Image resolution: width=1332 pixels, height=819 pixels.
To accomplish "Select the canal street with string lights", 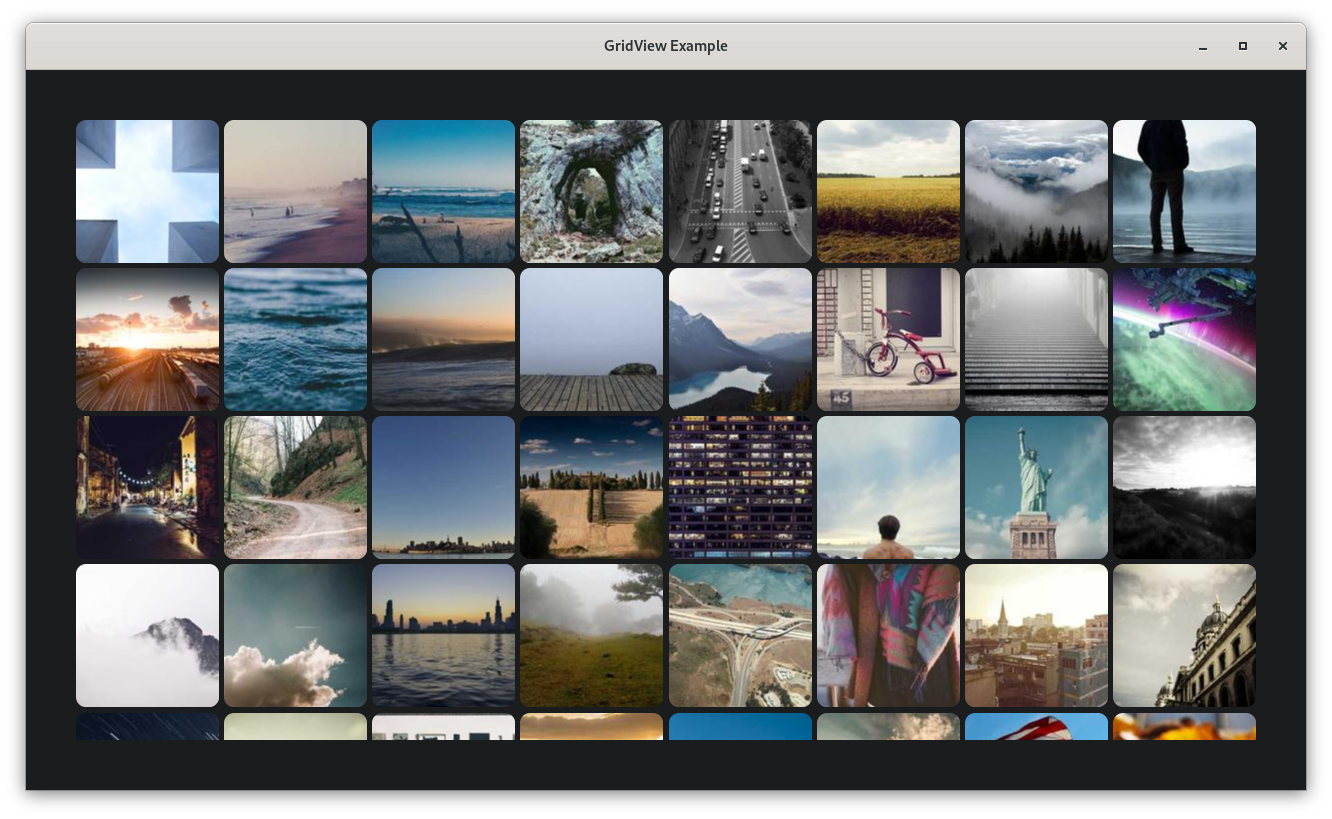I will pyautogui.click(x=147, y=487).
